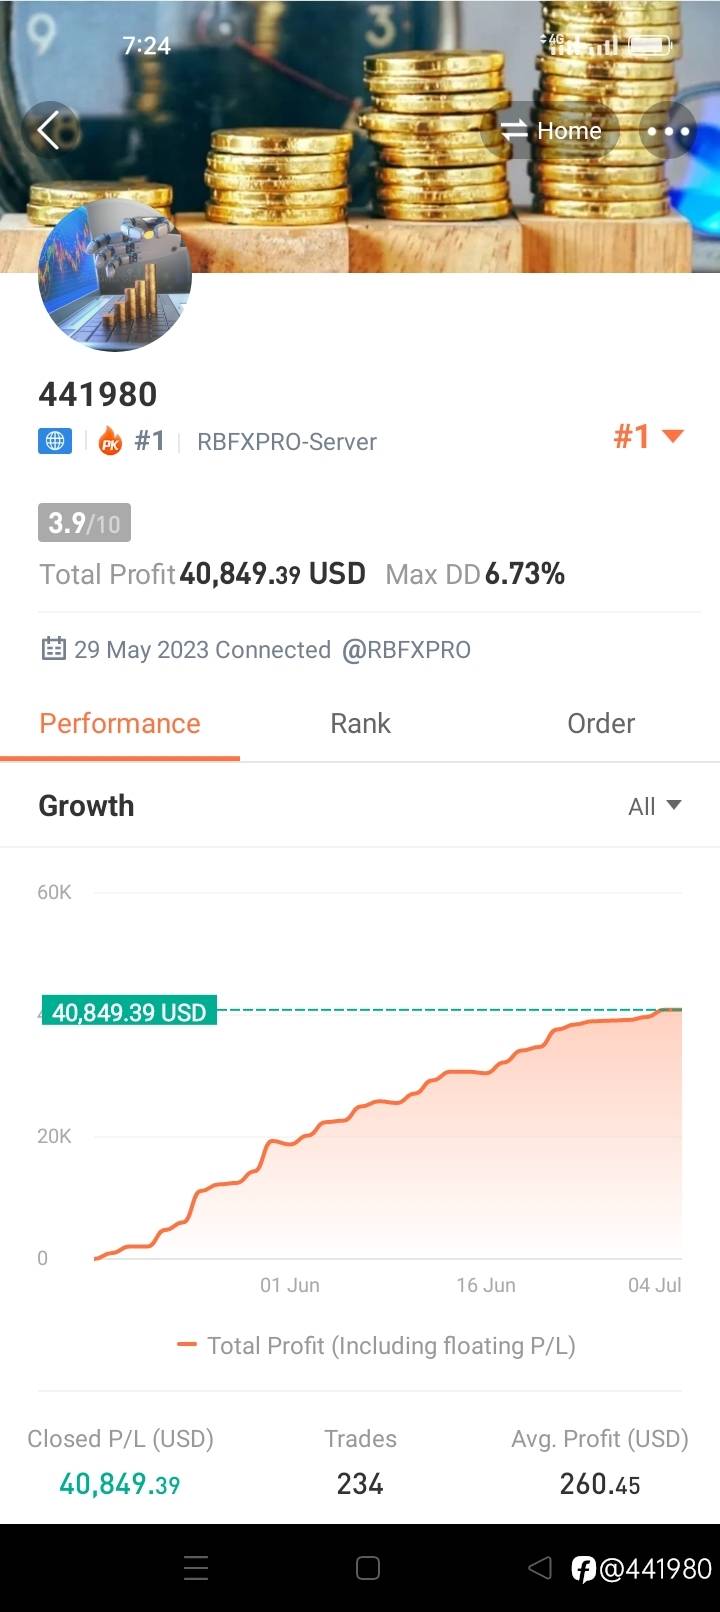Tap the PK flame badge icon
Screen dimensions: 720x1612
[110, 441]
